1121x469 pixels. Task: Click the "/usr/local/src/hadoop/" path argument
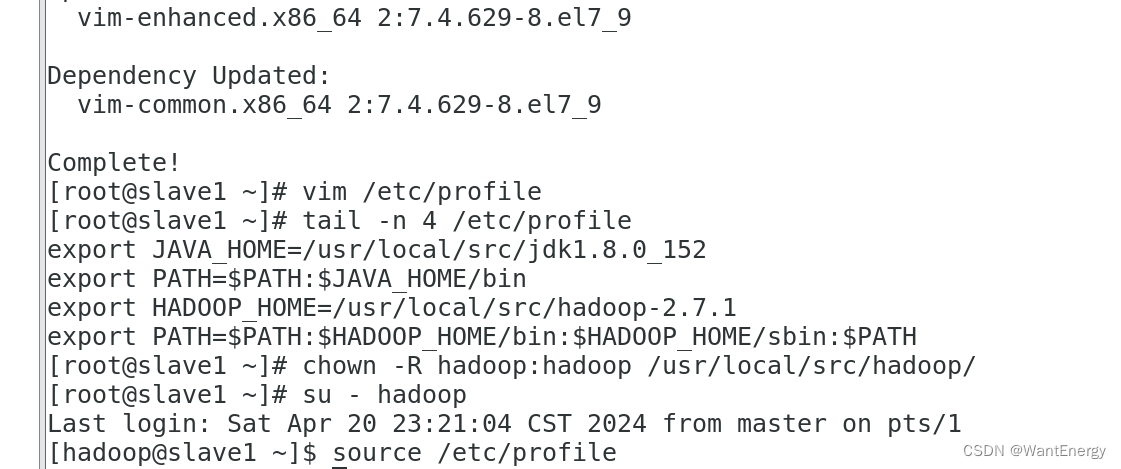[x=811, y=366]
